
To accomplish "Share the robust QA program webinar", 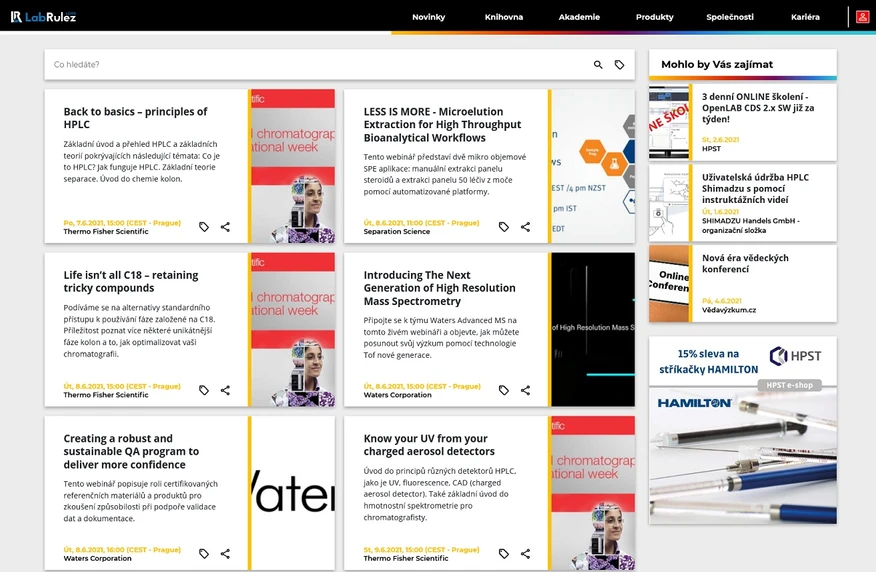I will (225, 554).
